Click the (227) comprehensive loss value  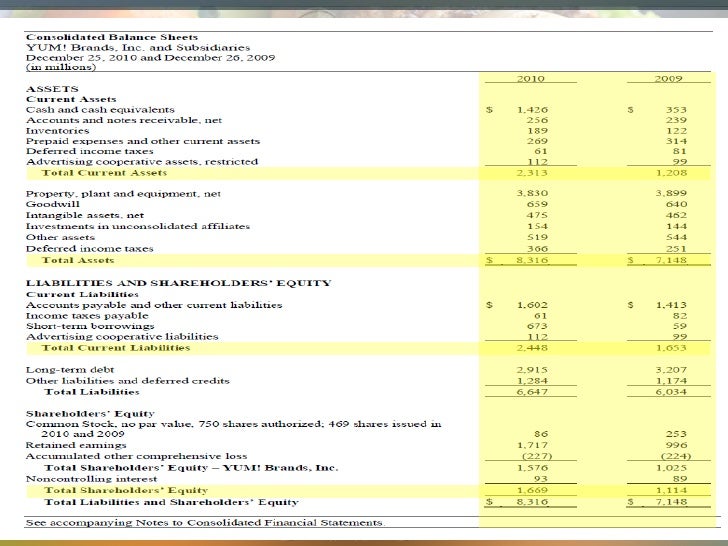point(538,456)
